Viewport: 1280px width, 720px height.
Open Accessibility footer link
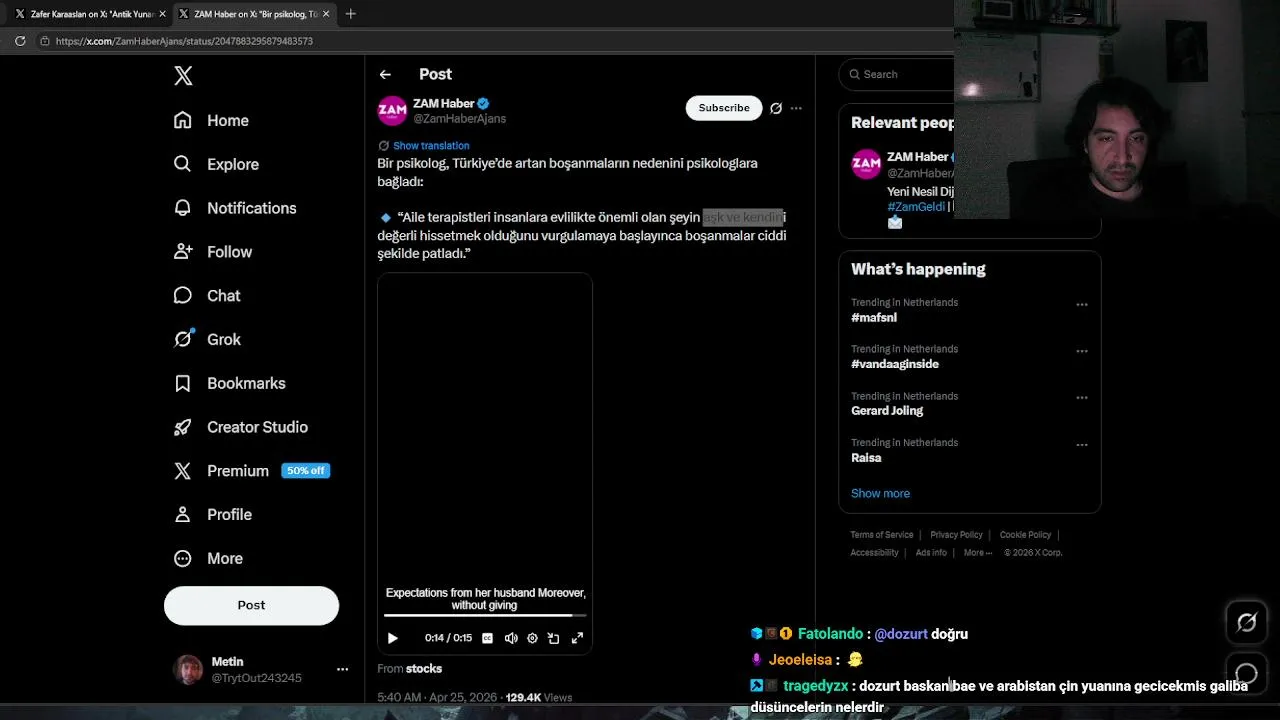[x=874, y=553]
